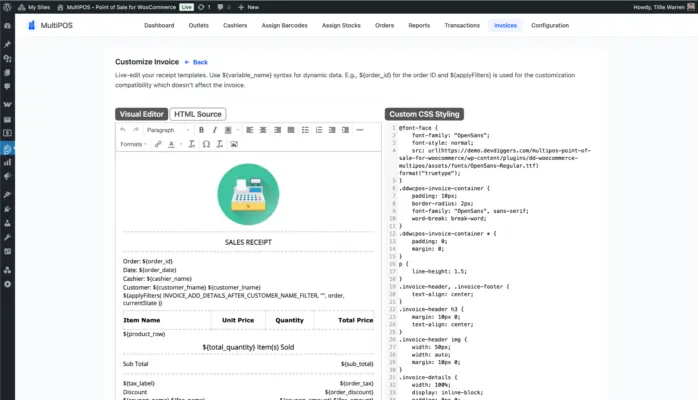Clear formatting with first Tx icon
This screenshot has height=400, width=698.
pos(191,144)
